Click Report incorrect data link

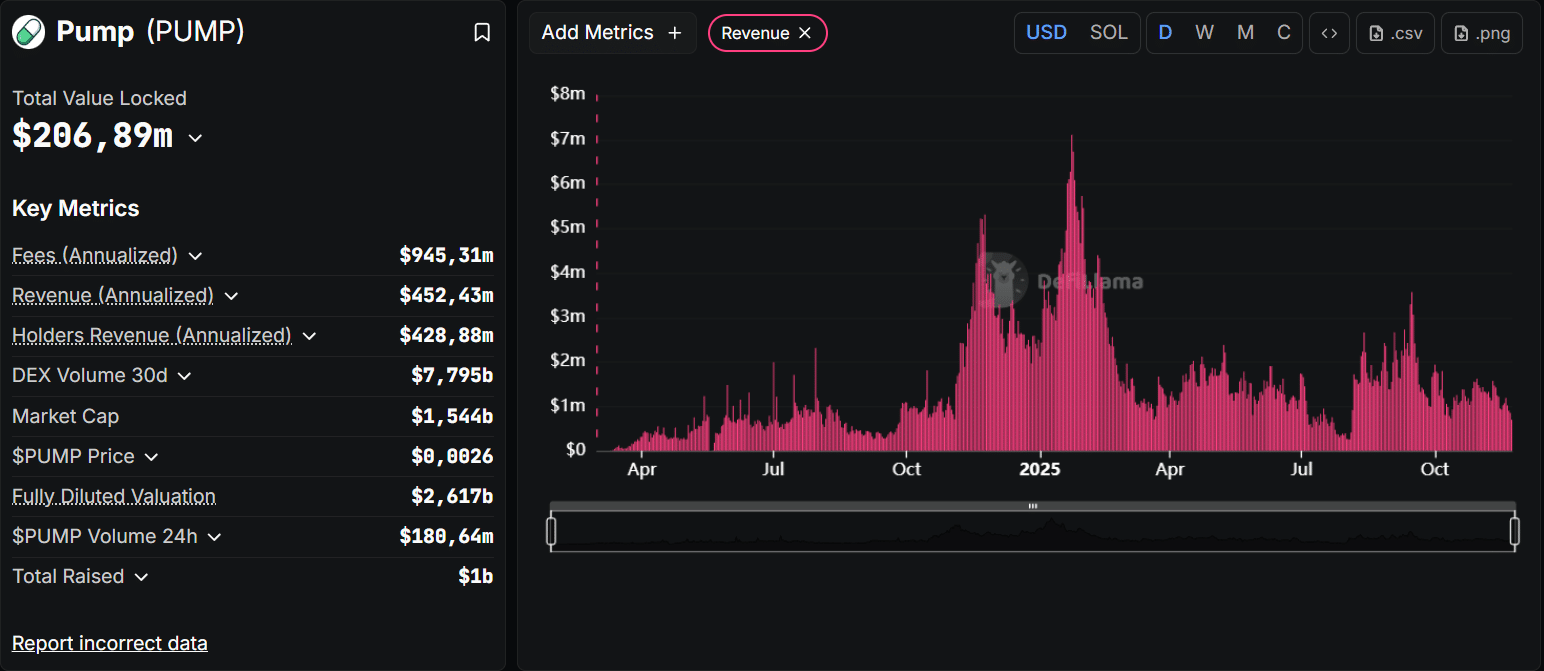(x=110, y=643)
